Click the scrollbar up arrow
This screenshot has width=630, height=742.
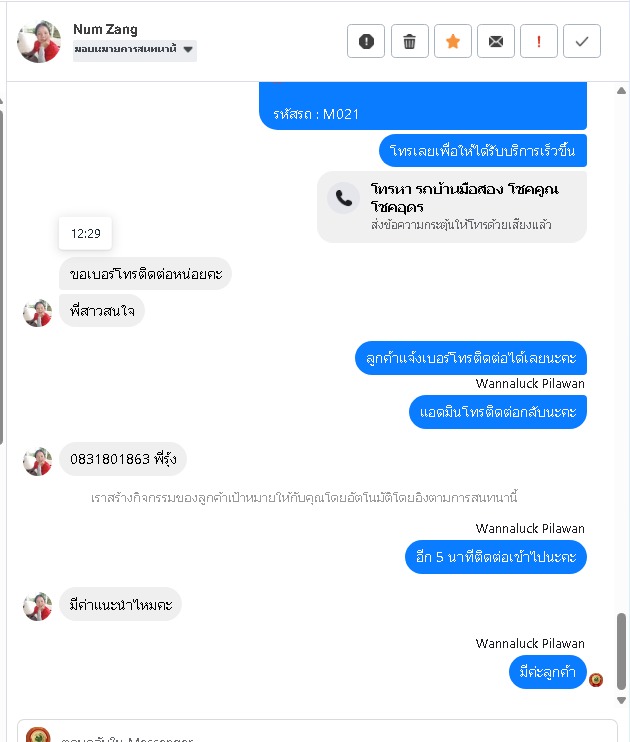[621, 91]
